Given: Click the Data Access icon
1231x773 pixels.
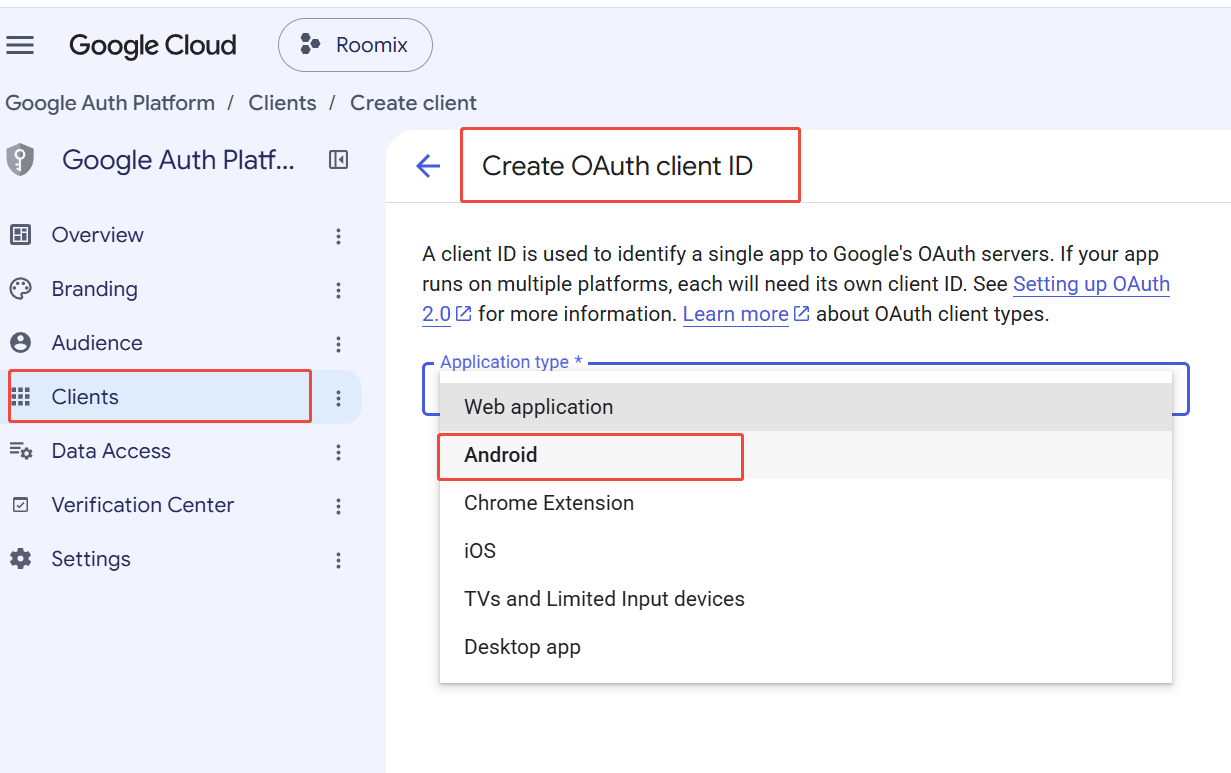Looking at the screenshot, I should (x=20, y=451).
